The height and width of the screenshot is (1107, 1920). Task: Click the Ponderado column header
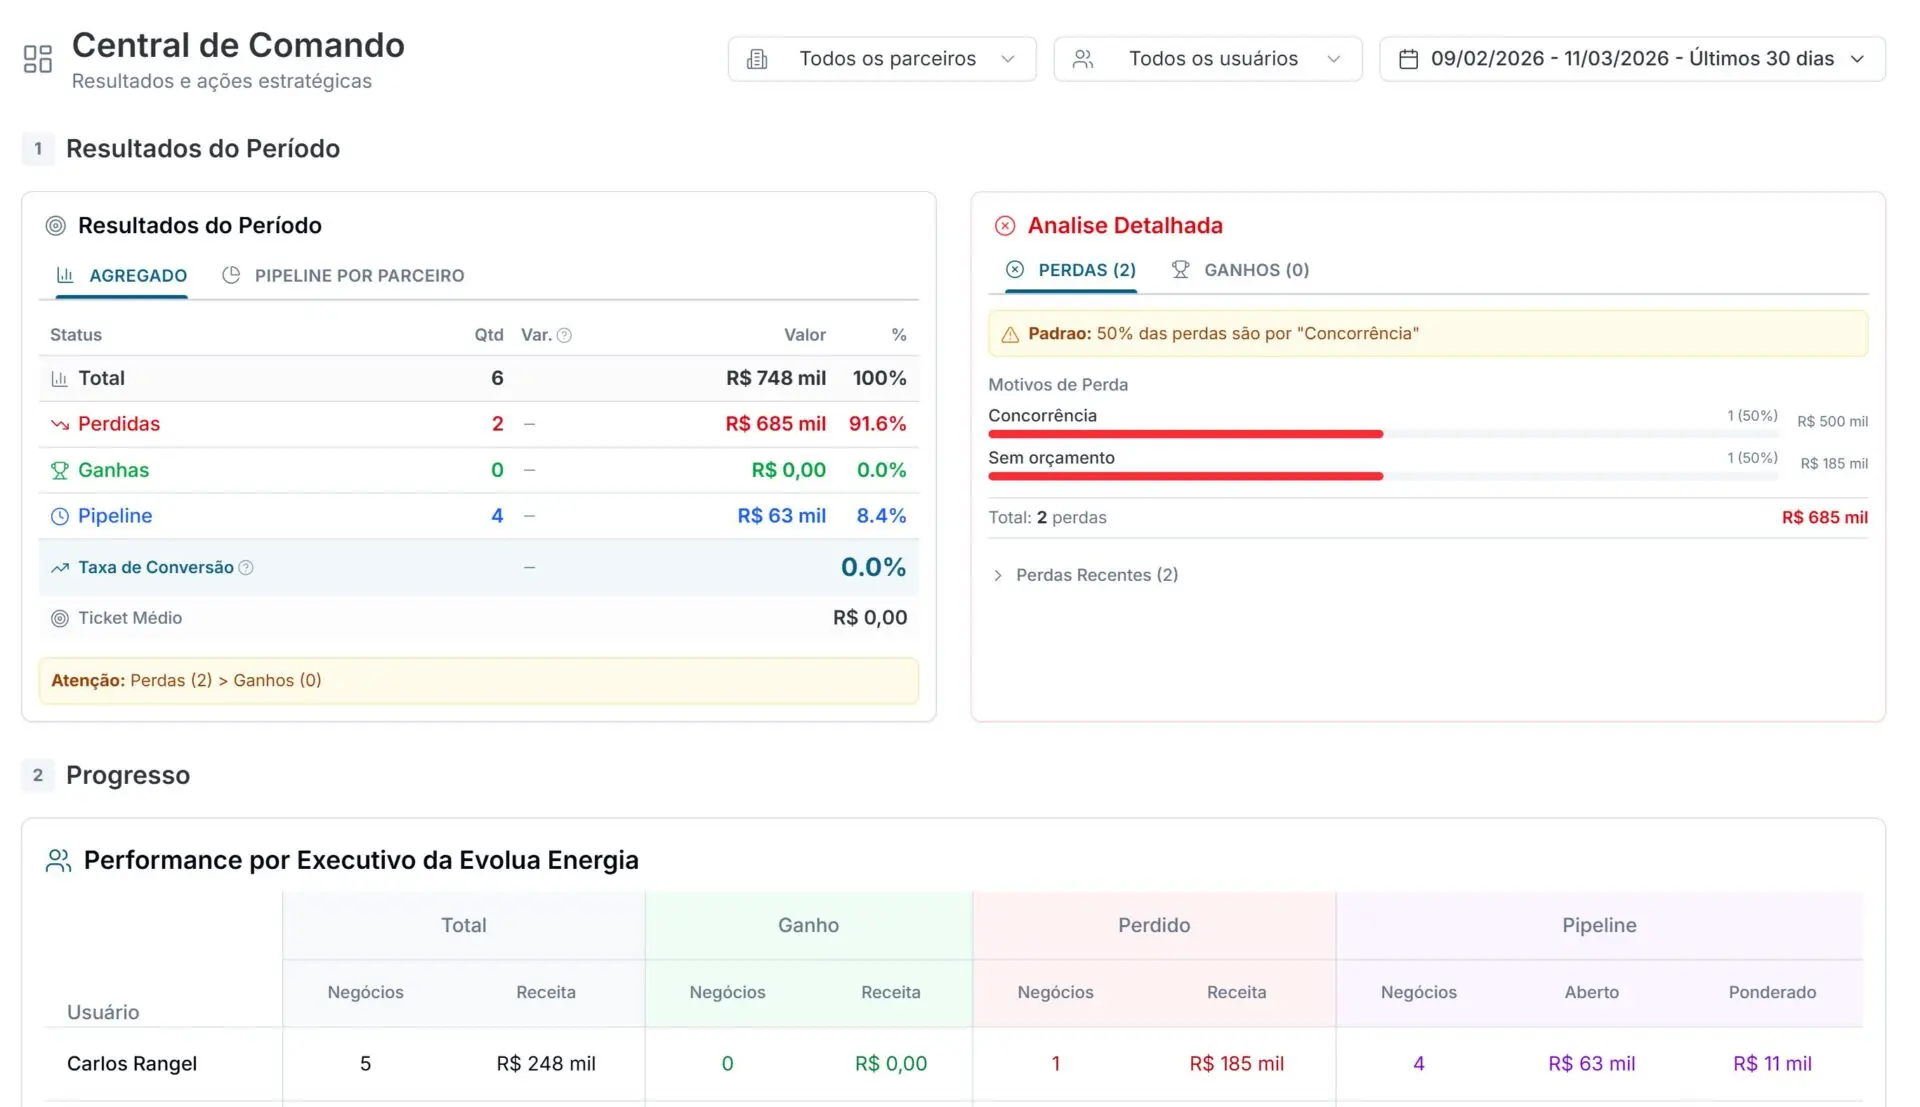coord(1772,993)
